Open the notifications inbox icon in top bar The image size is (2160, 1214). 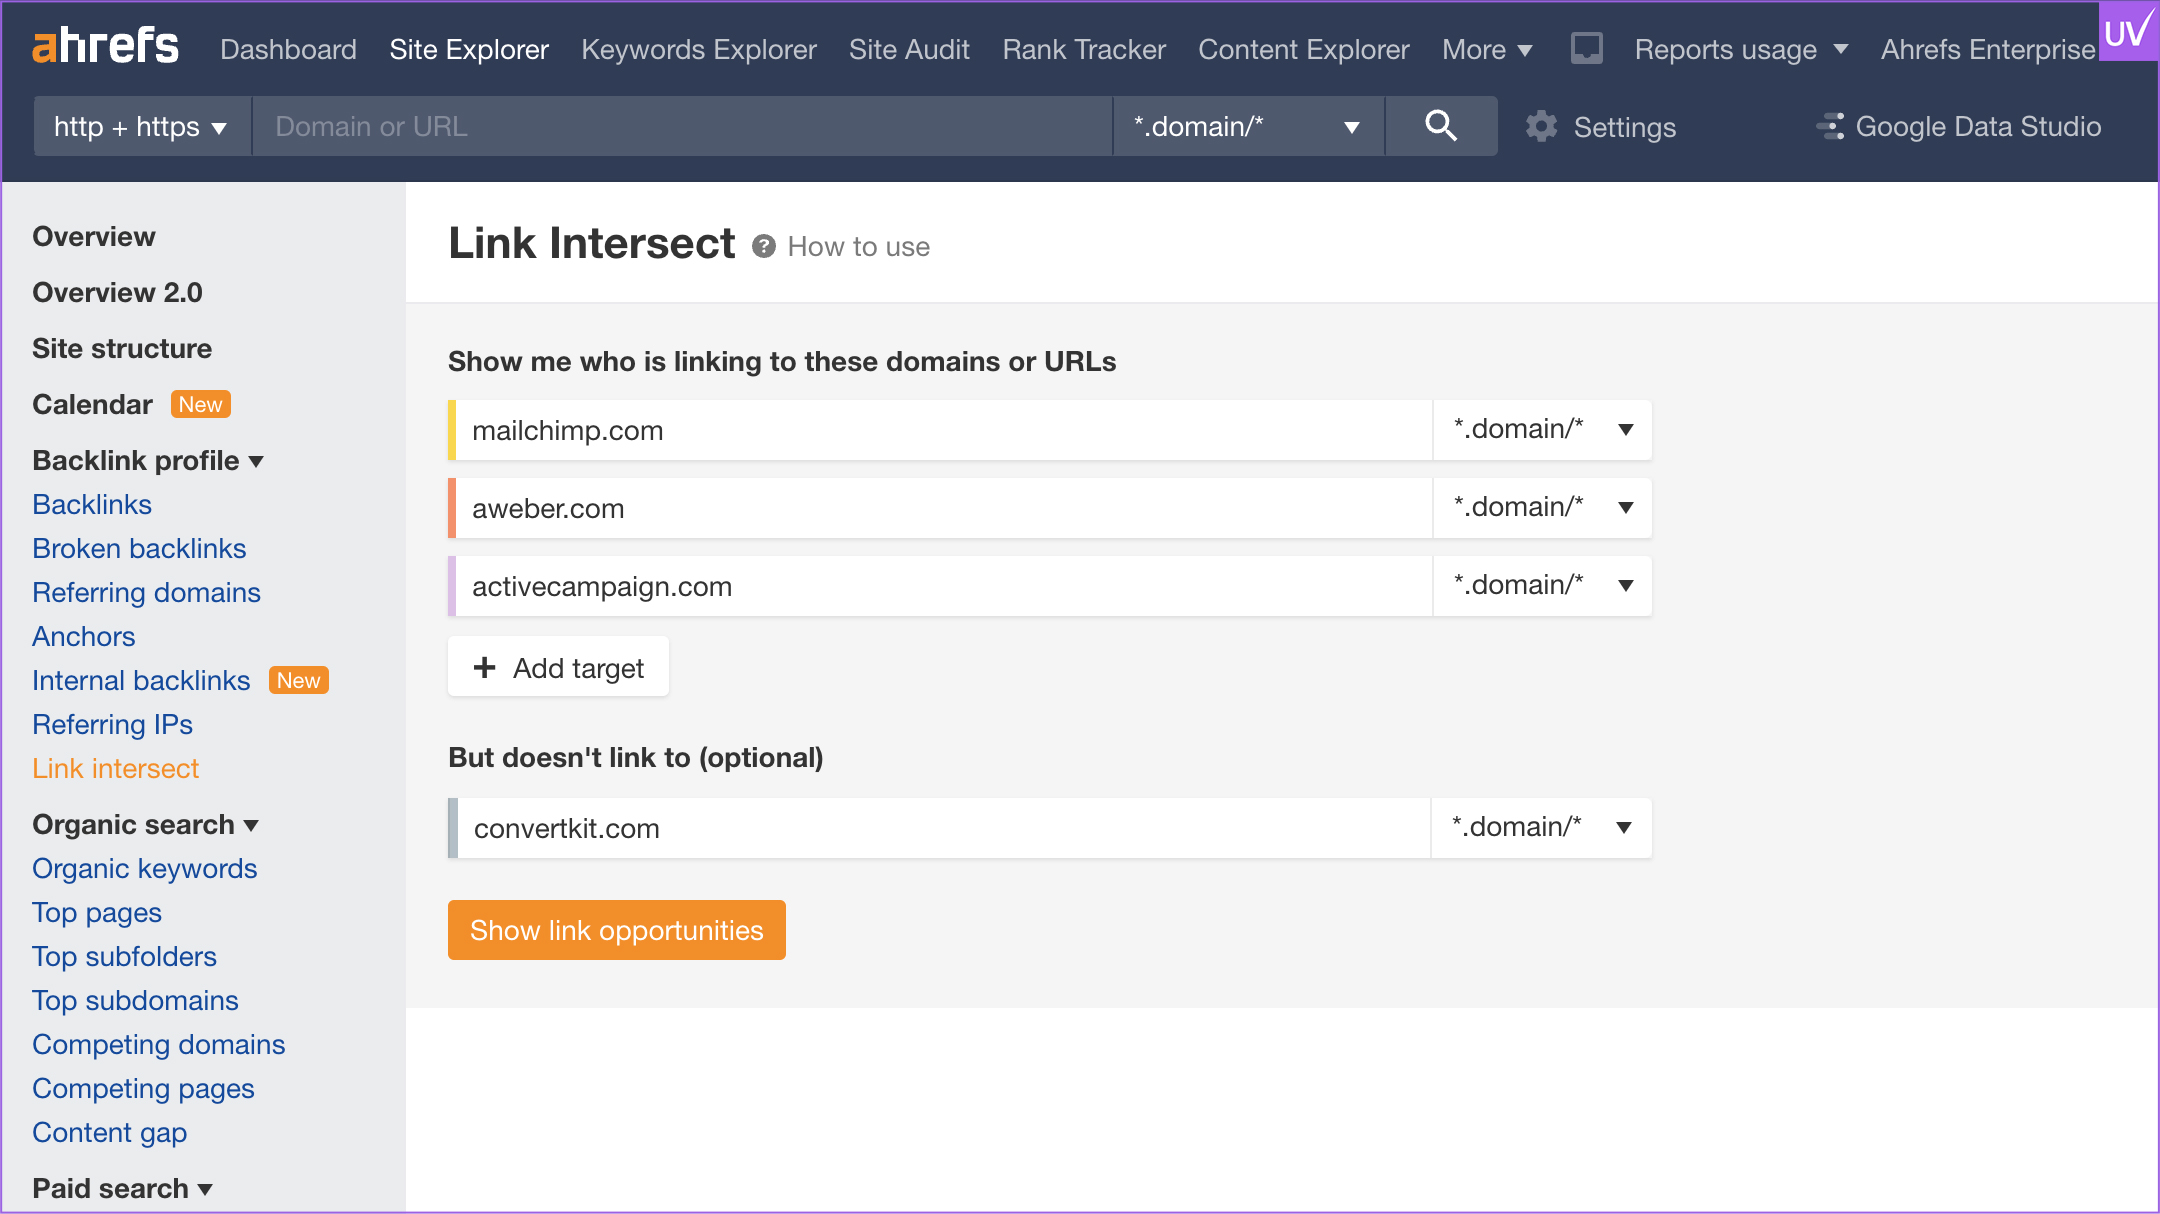click(x=1586, y=48)
